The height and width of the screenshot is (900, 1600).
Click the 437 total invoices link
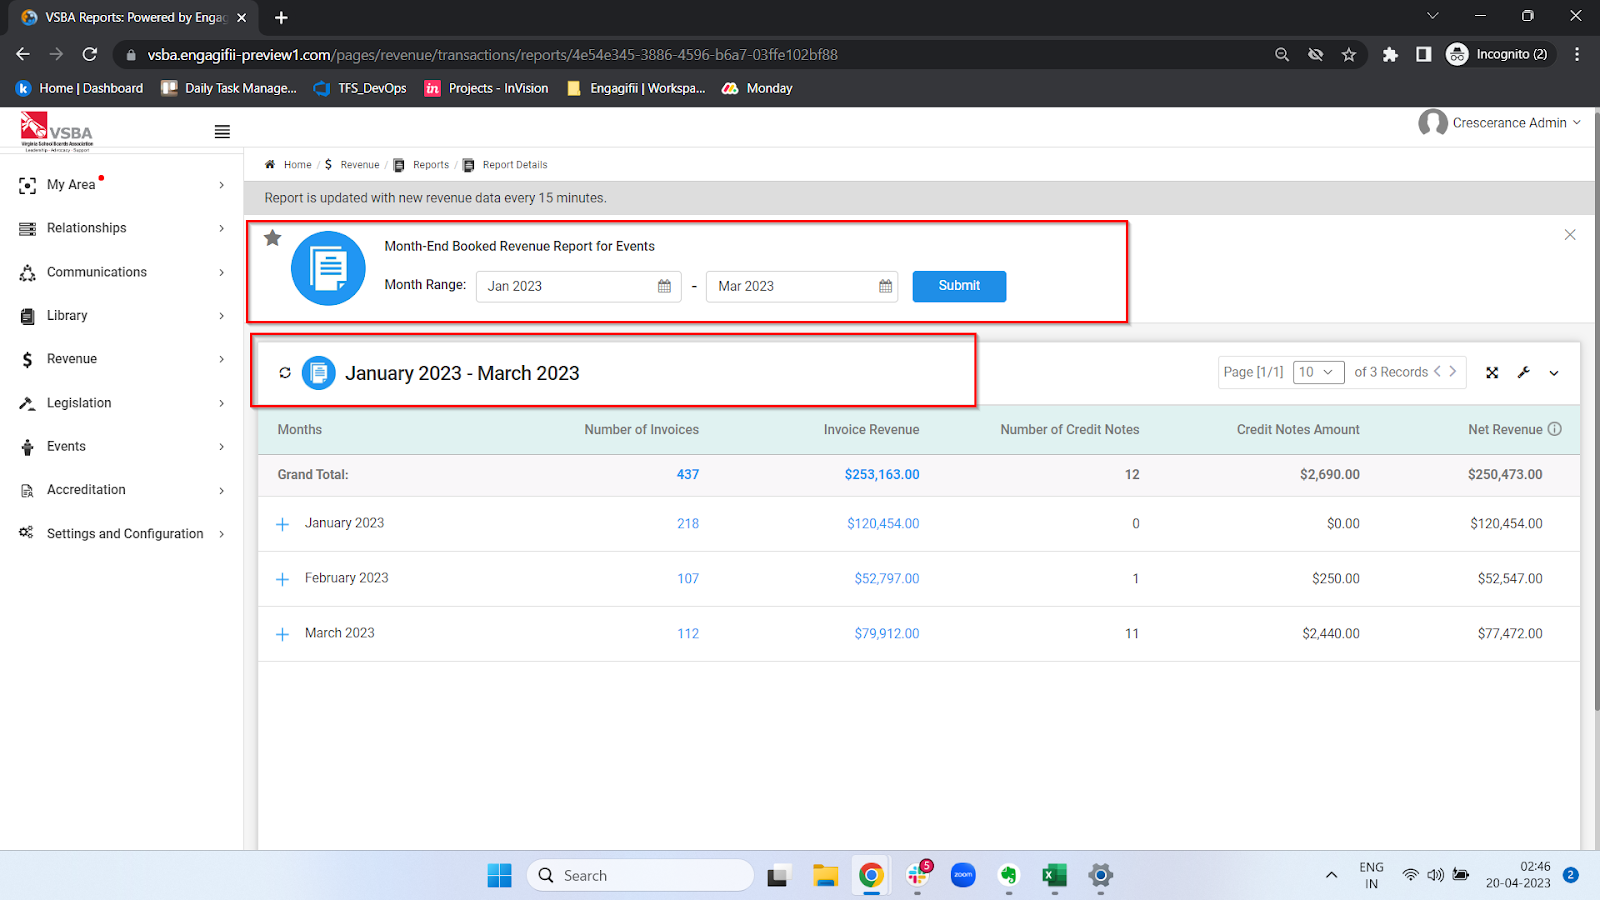687,475
